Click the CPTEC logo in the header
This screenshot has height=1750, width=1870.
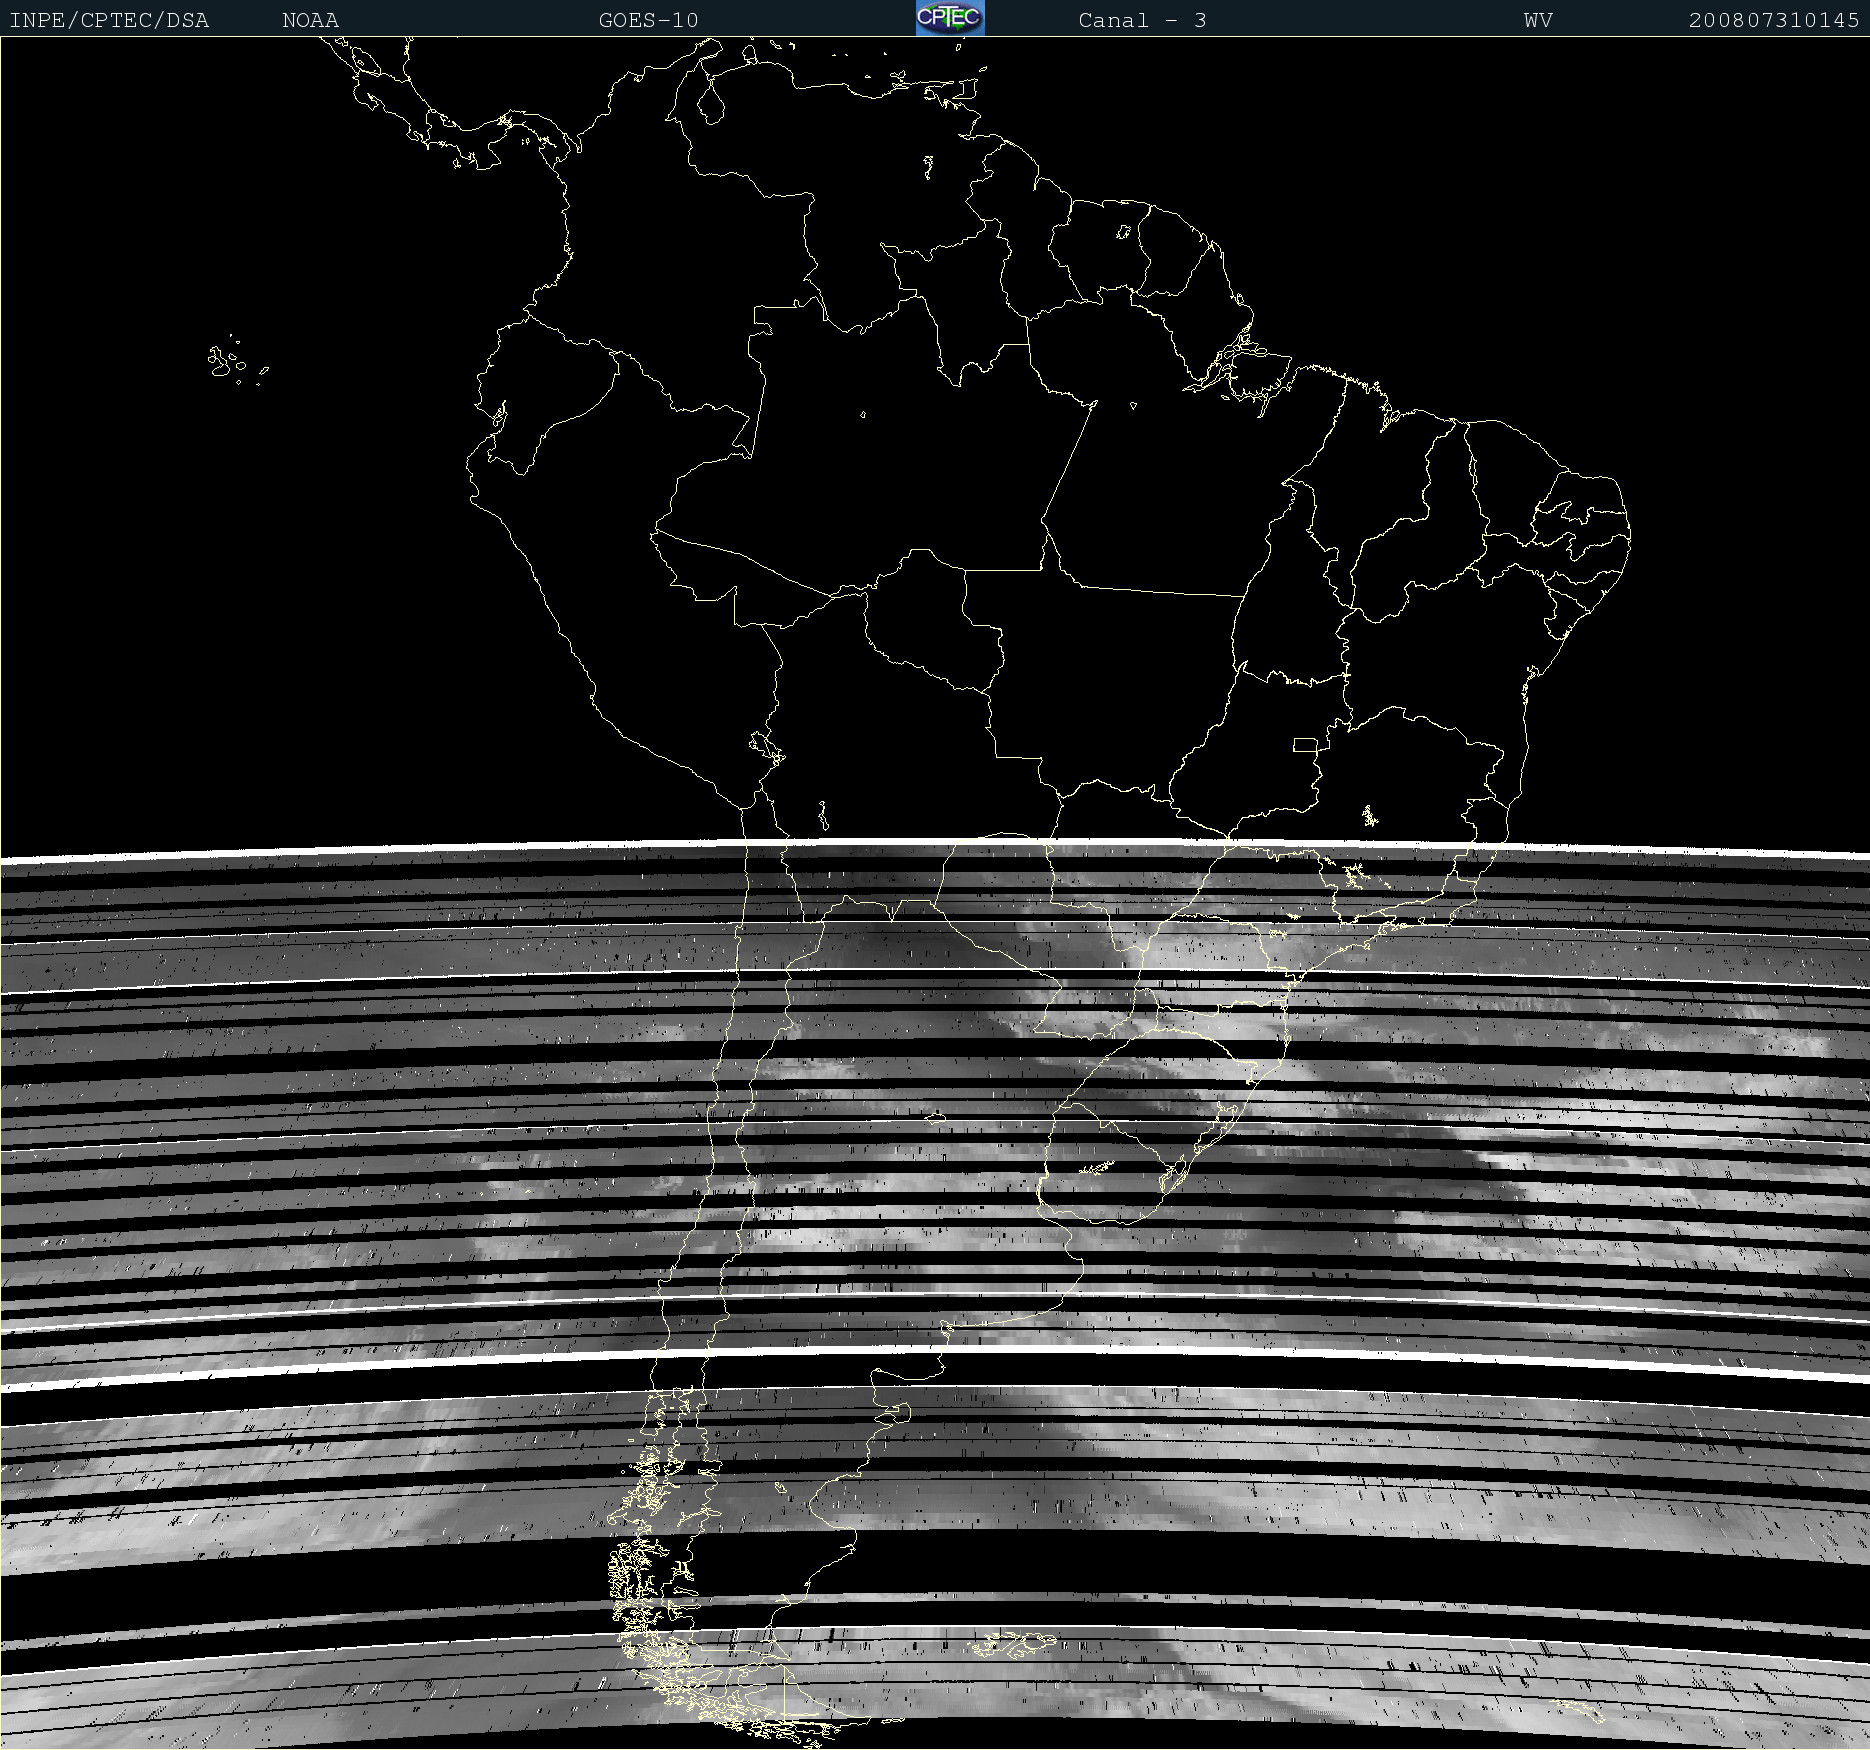[x=949, y=18]
